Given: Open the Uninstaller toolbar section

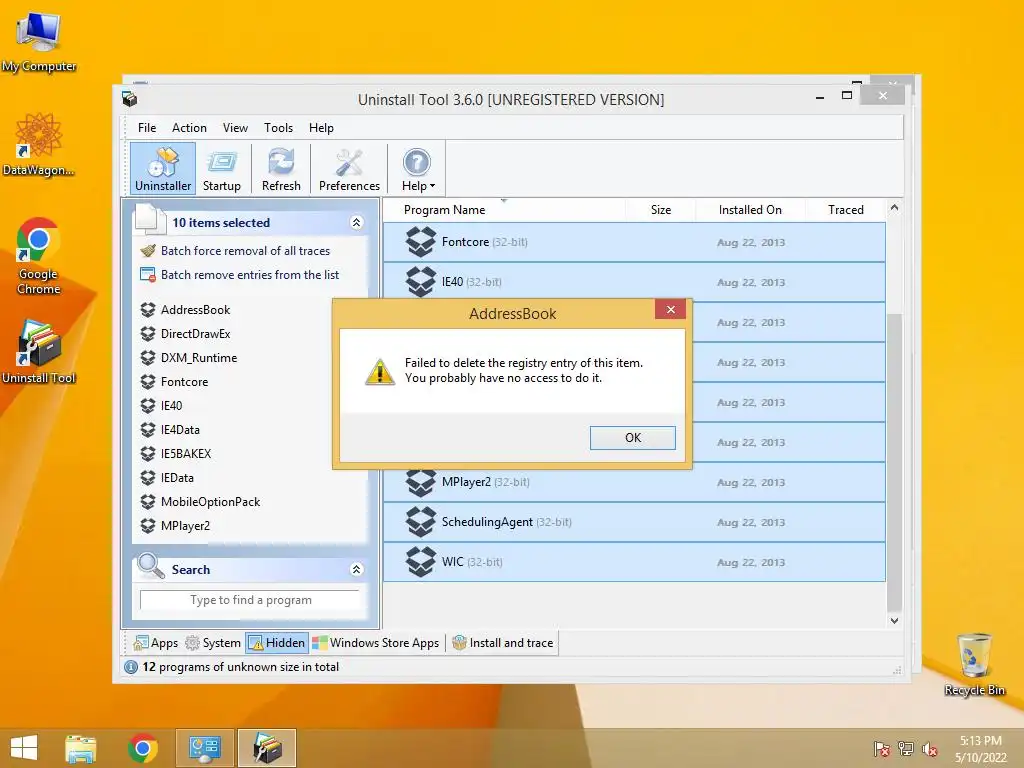Looking at the screenshot, I should pyautogui.click(x=163, y=168).
